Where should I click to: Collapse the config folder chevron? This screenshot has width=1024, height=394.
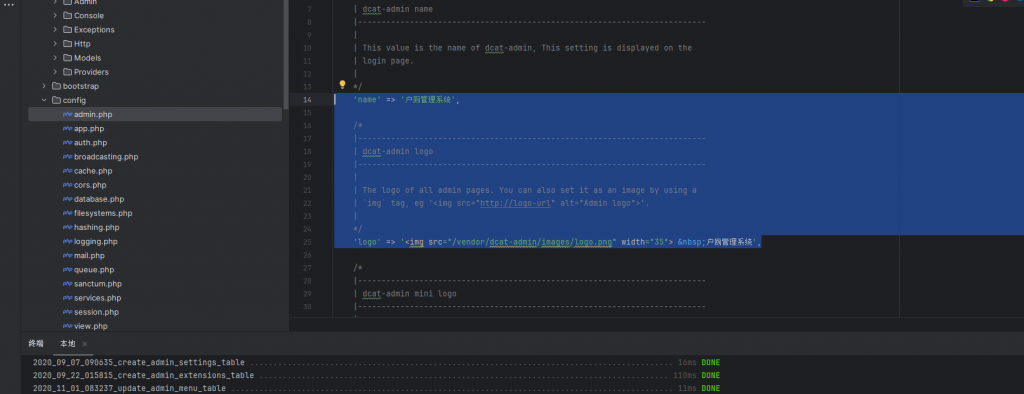tap(44, 100)
